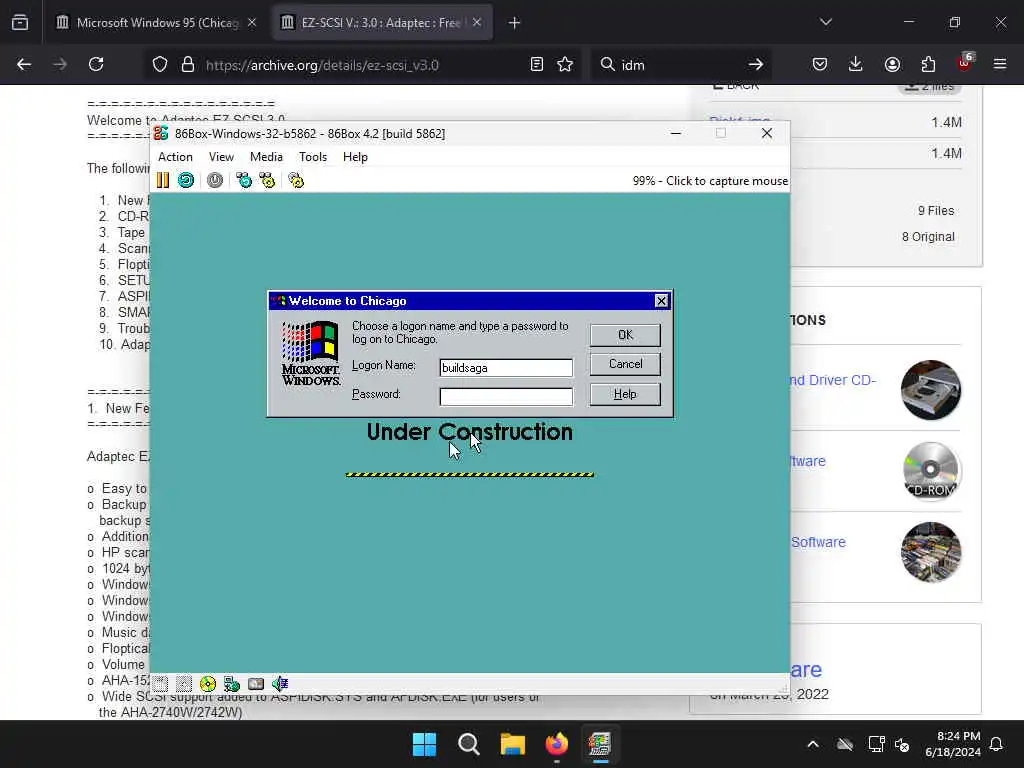Click the hard disk status bar icon
Viewport: 1024px width, 768px height.
256,684
